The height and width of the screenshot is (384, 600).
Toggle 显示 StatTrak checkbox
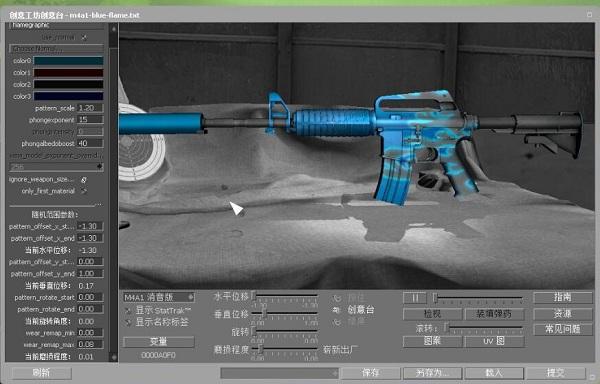click(128, 311)
